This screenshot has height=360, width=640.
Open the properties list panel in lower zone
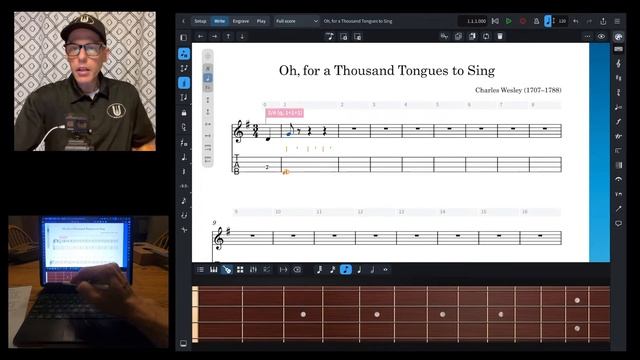click(200, 269)
